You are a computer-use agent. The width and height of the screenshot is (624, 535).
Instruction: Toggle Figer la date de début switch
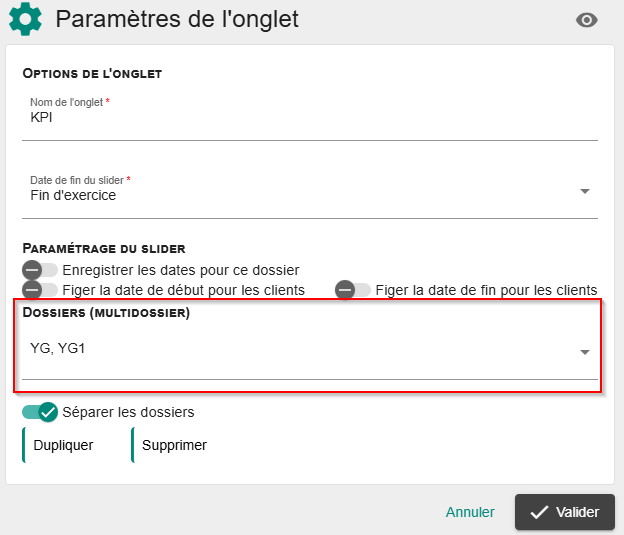click(x=40, y=290)
